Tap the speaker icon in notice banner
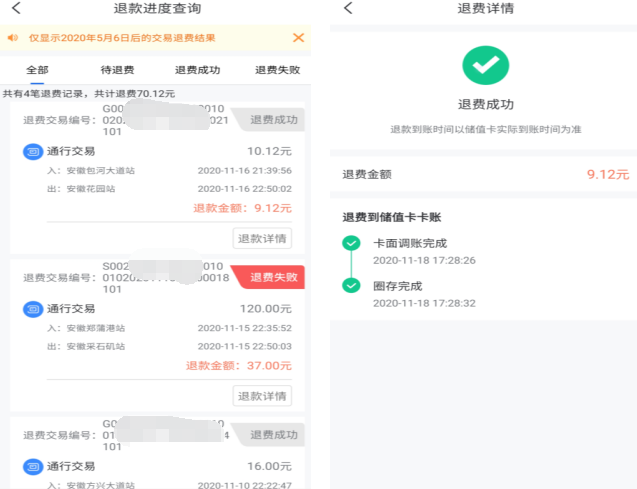This screenshot has width=637, height=489. click(13, 38)
